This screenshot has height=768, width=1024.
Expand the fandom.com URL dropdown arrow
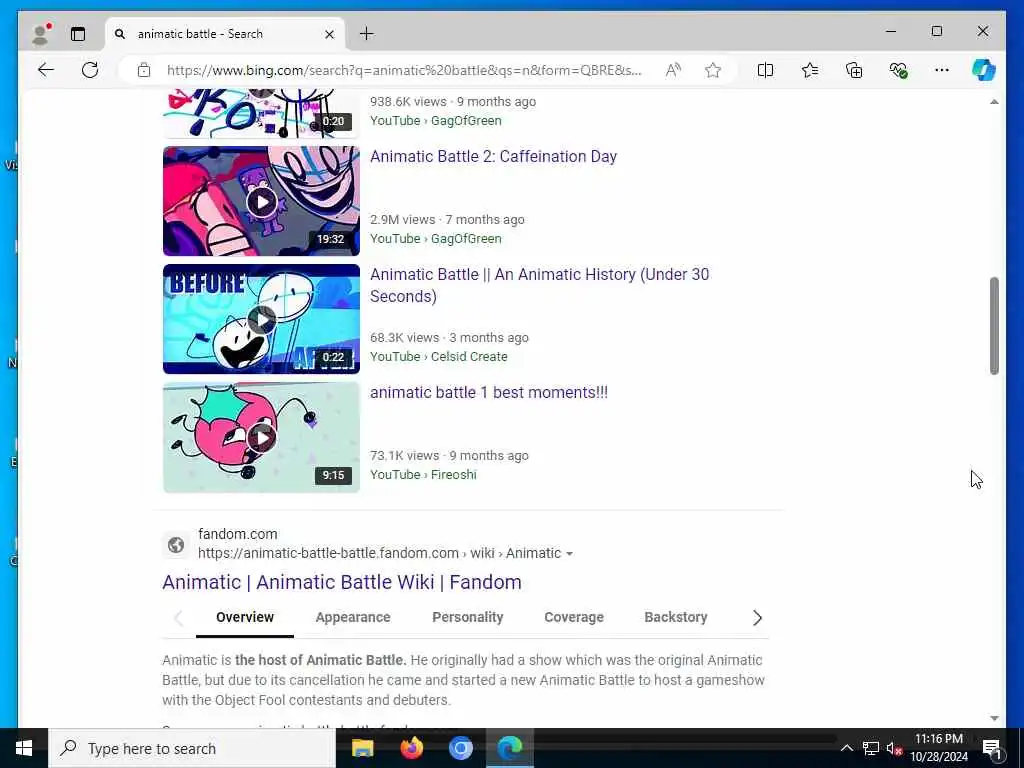[569, 554]
